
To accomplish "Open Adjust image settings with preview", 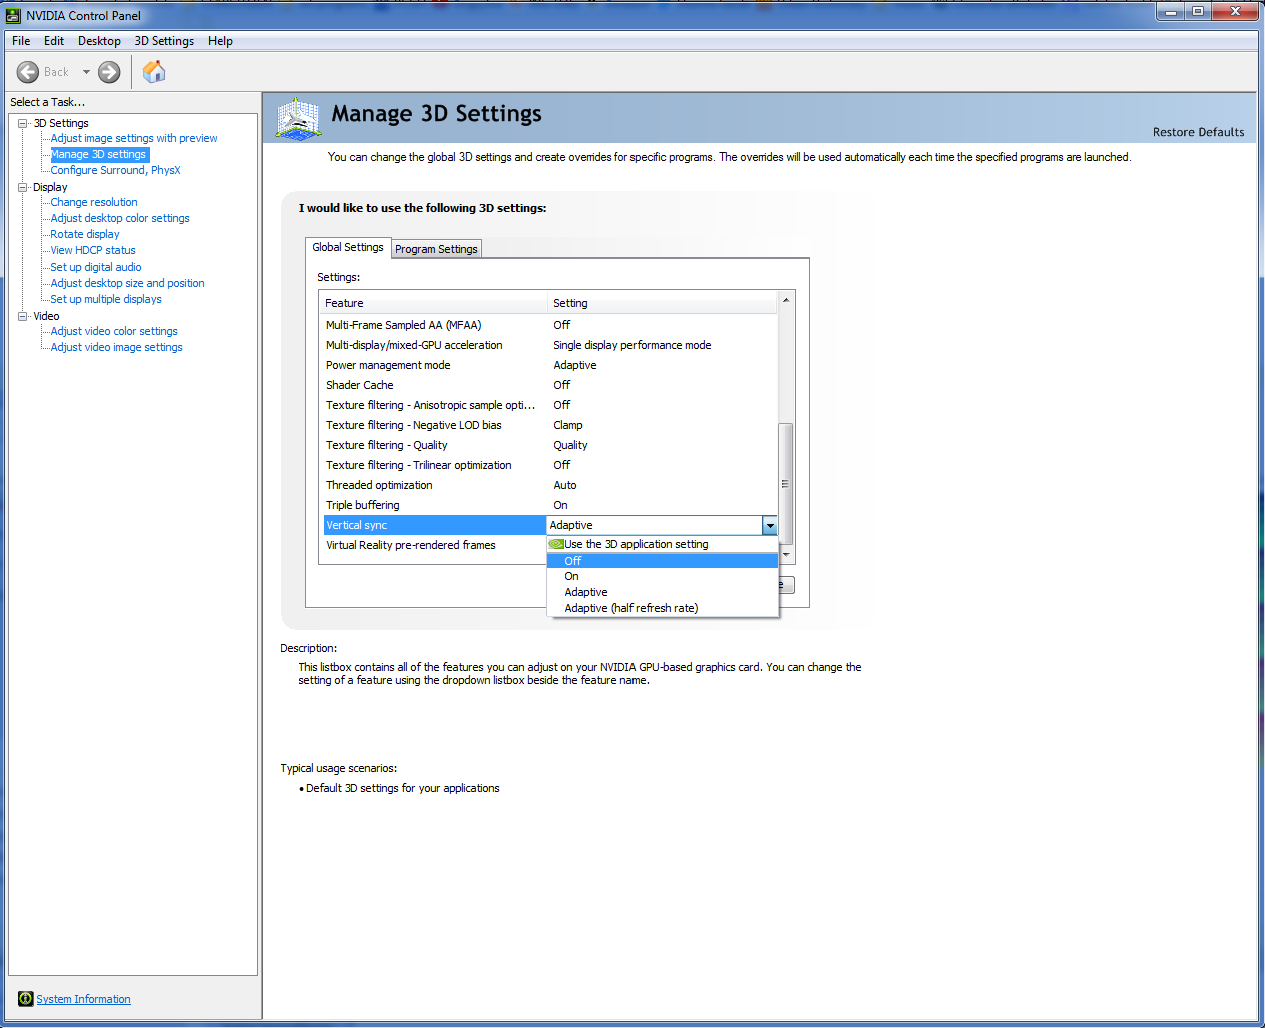I will coord(134,138).
